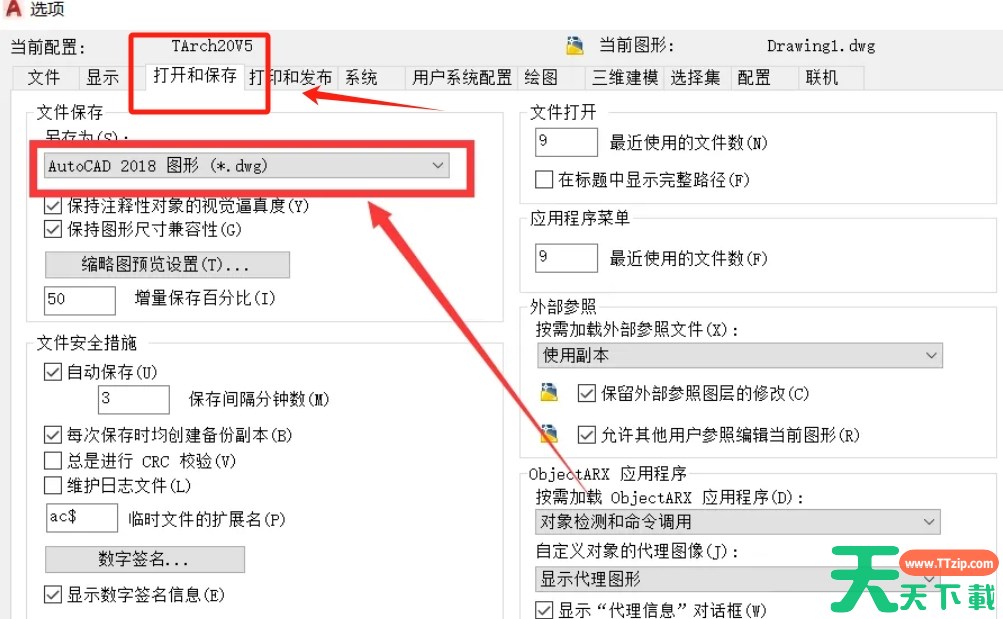Click the AutoCAD logo in the title bar
Screen dimensions: 1003x619
click(13, 8)
